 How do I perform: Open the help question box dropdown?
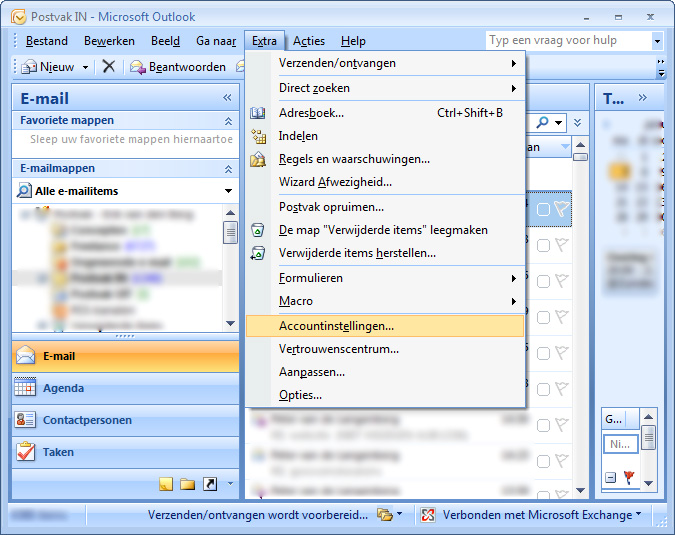657,41
